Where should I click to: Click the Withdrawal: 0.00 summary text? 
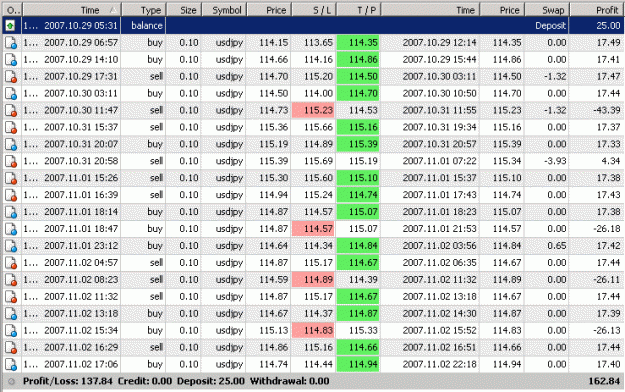pyautogui.click(x=289, y=382)
